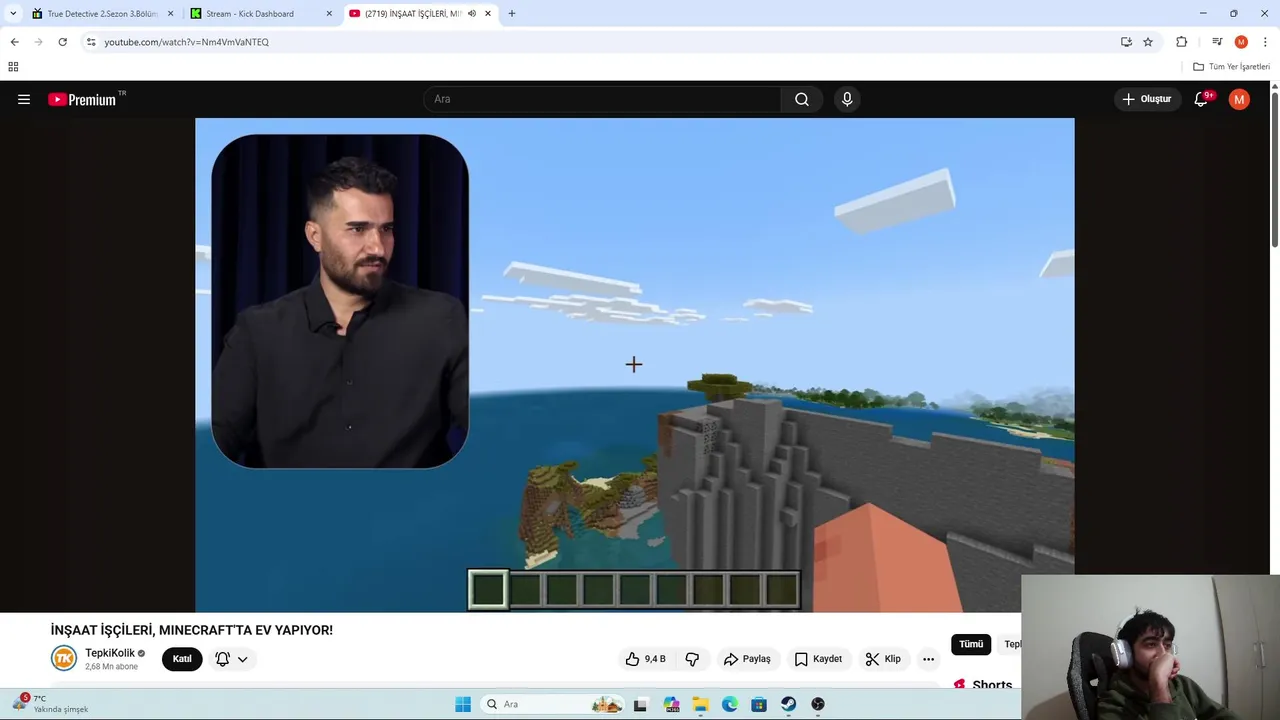Open TepkiKolik channel avatar
1280x720 pixels.
[x=64, y=658]
